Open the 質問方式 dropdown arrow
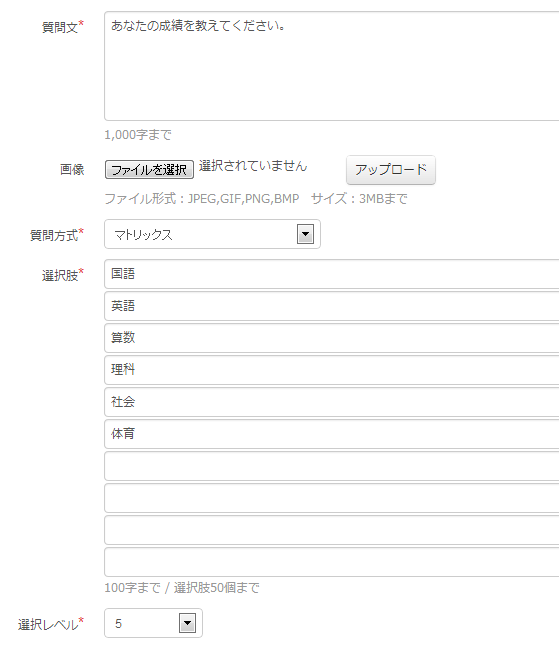Viewport: 559px width, 645px height. pos(305,234)
